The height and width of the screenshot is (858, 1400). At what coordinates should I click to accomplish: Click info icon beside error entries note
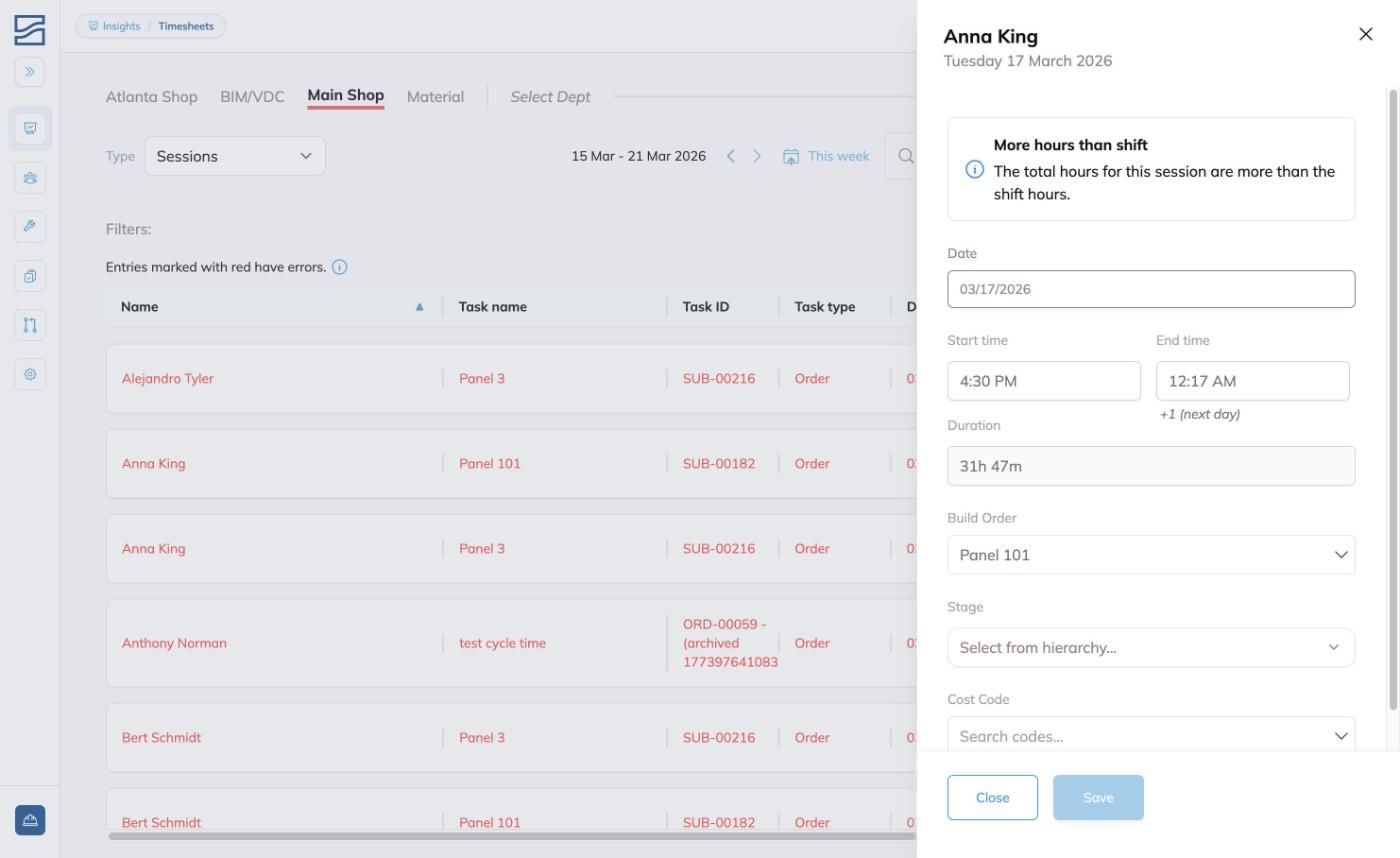click(340, 267)
